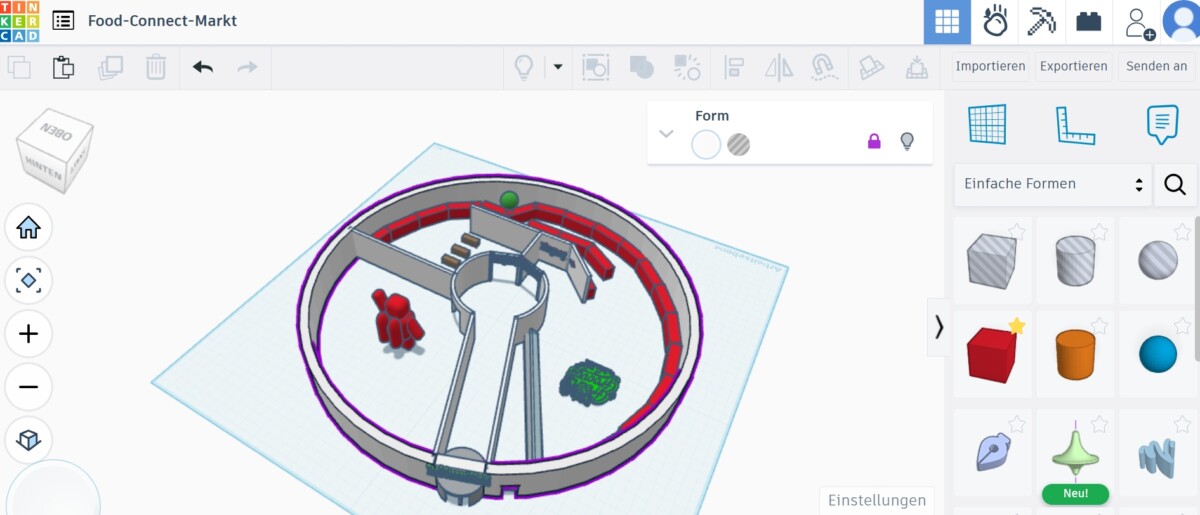Viewport: 1200px width, 515px height.
Task: Collapse the Form inspector panel
Action: 666,133
